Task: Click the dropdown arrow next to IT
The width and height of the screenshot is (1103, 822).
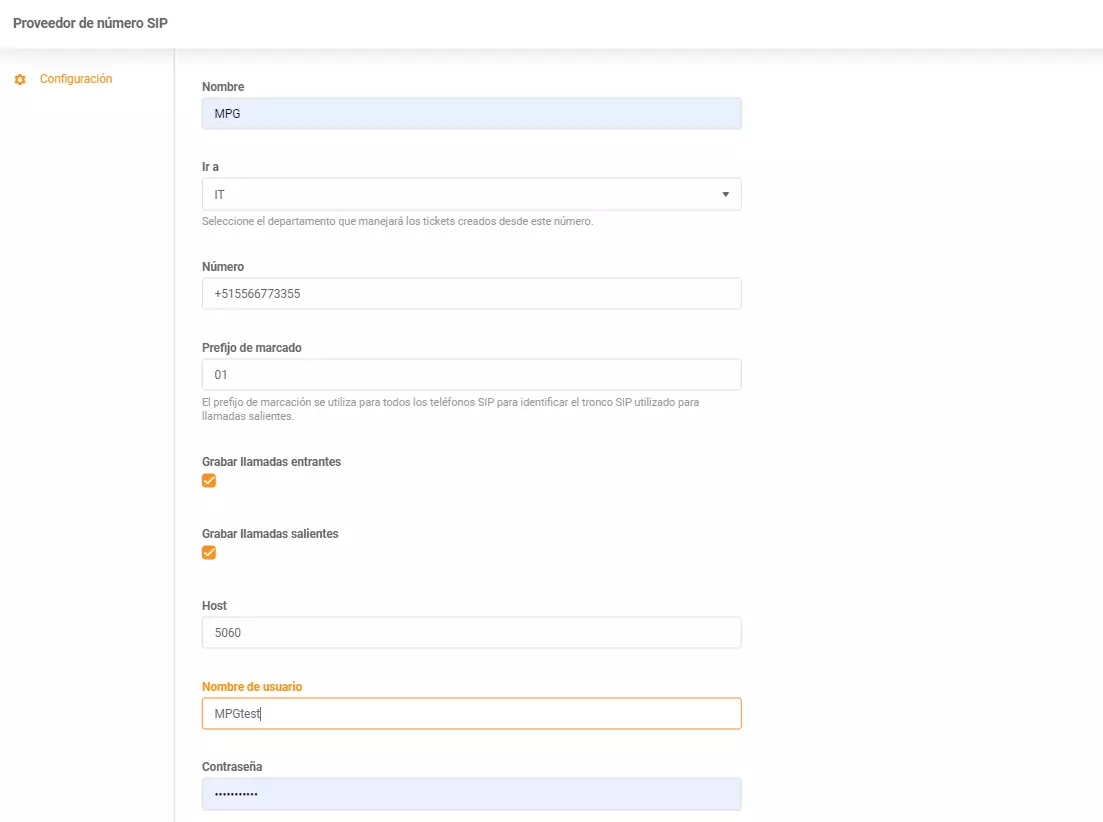Action: pyautogui.click(x=727, y=193)
